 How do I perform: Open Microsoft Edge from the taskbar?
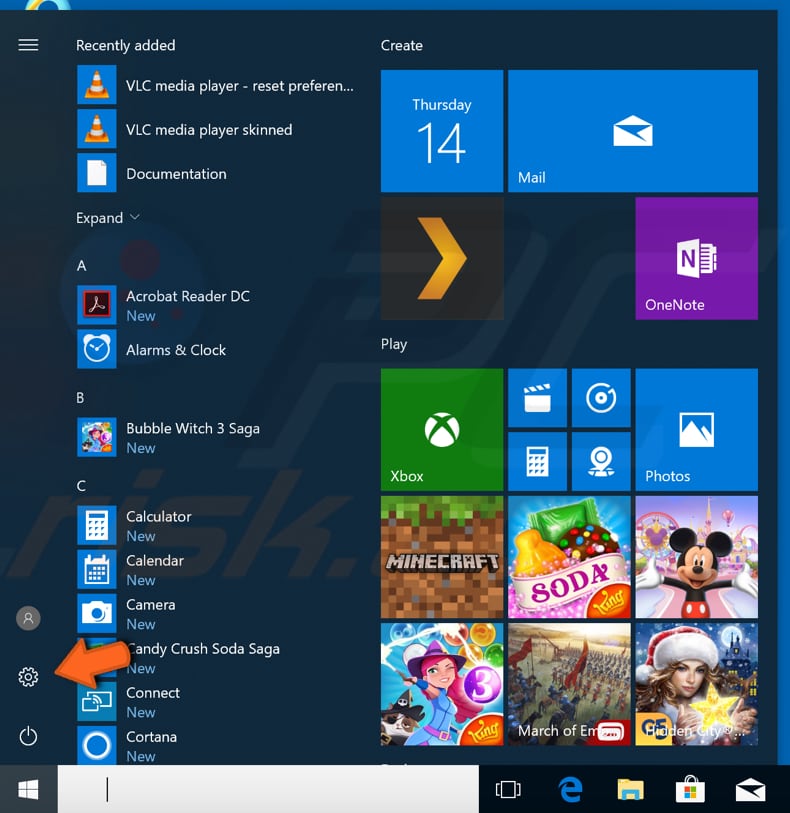pyautogui.click(x=570, y=790)
